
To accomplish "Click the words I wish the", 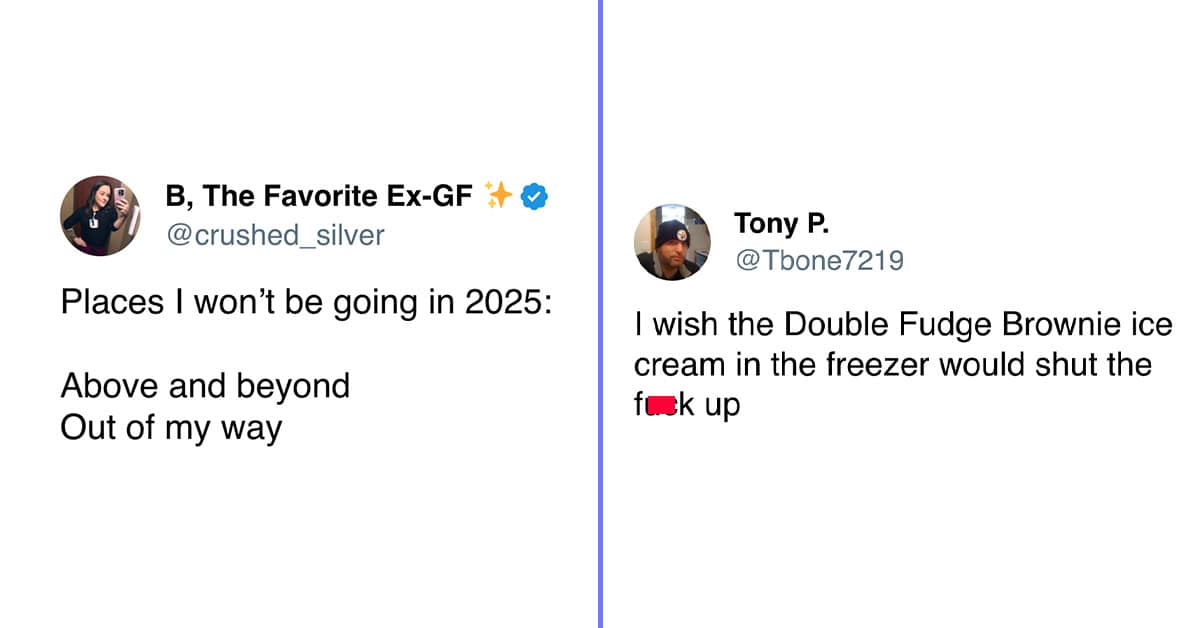I will (x=705, y=324).
